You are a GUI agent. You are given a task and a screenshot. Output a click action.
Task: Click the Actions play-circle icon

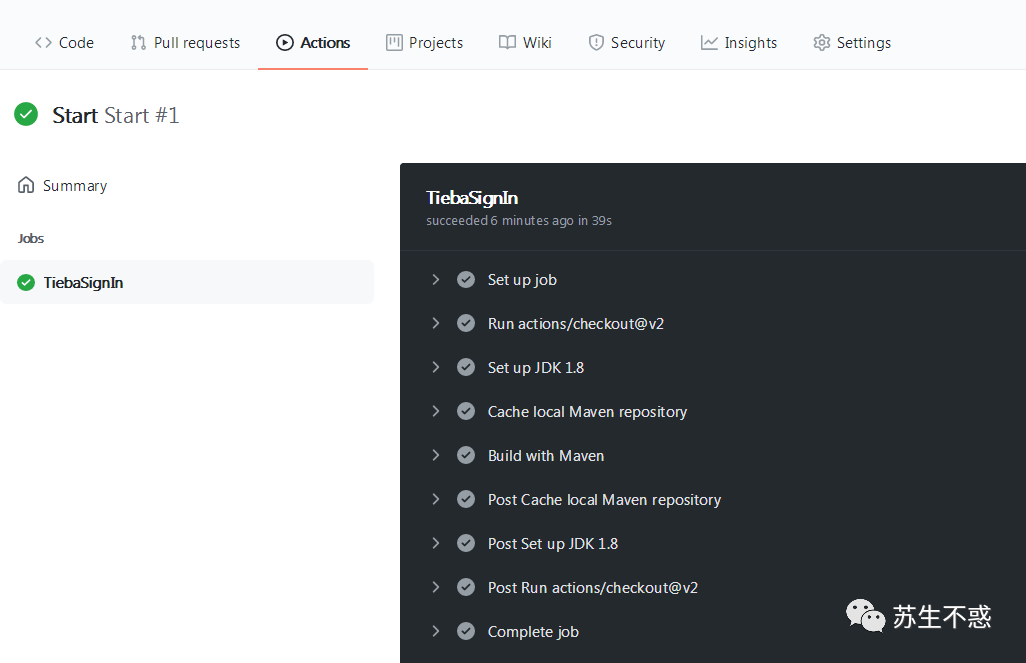285,43
